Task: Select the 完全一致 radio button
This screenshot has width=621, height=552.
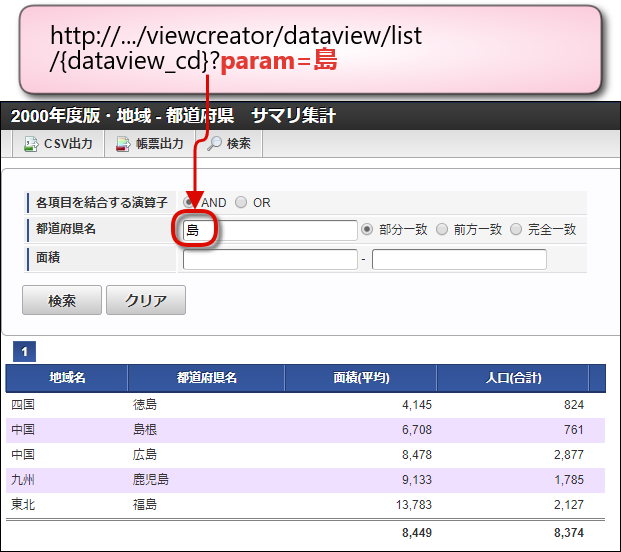Action: [516, 229]
